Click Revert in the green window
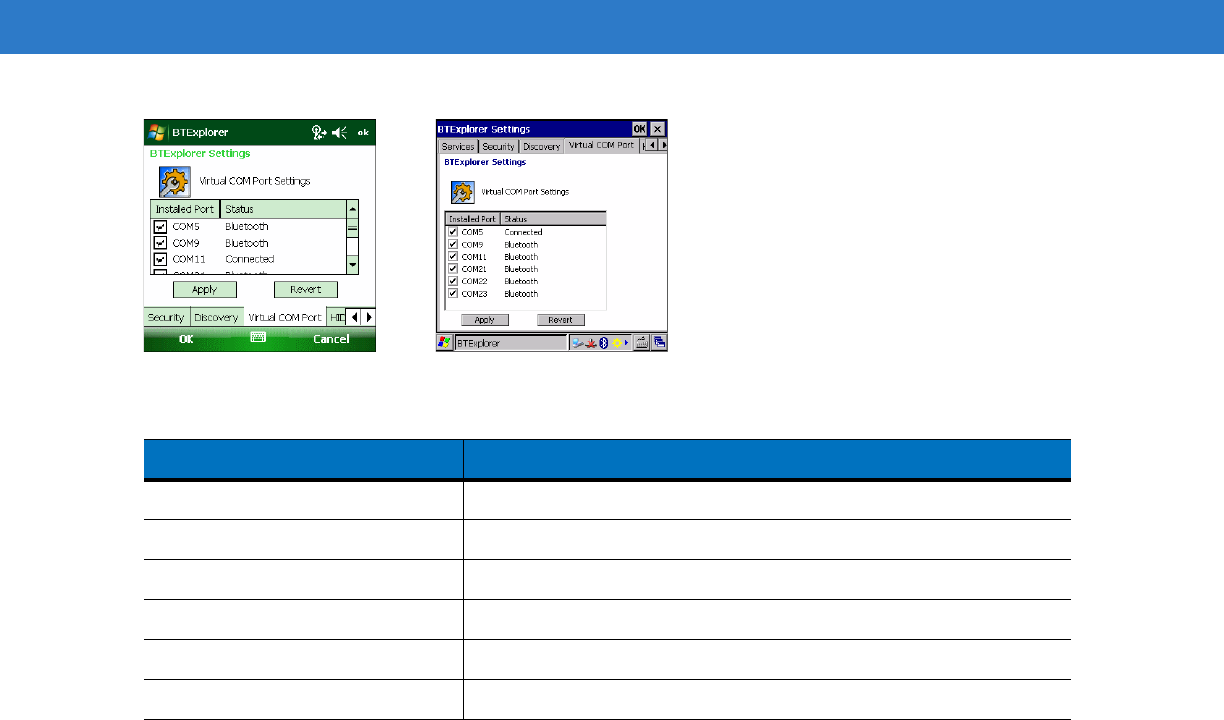Viewport: 1224px width, 720px height. point(305,289)
